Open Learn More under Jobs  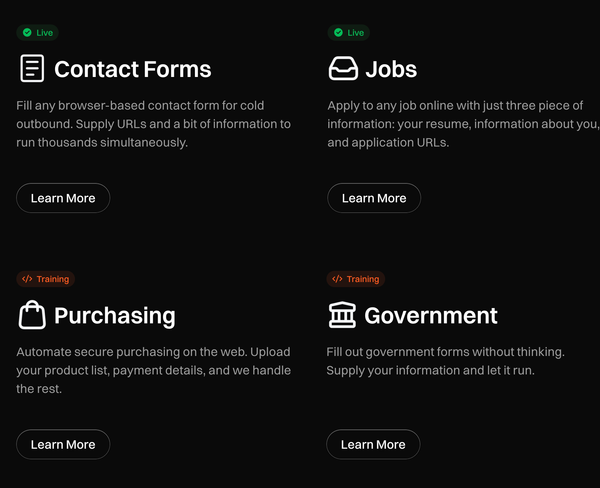click(374, 198)
